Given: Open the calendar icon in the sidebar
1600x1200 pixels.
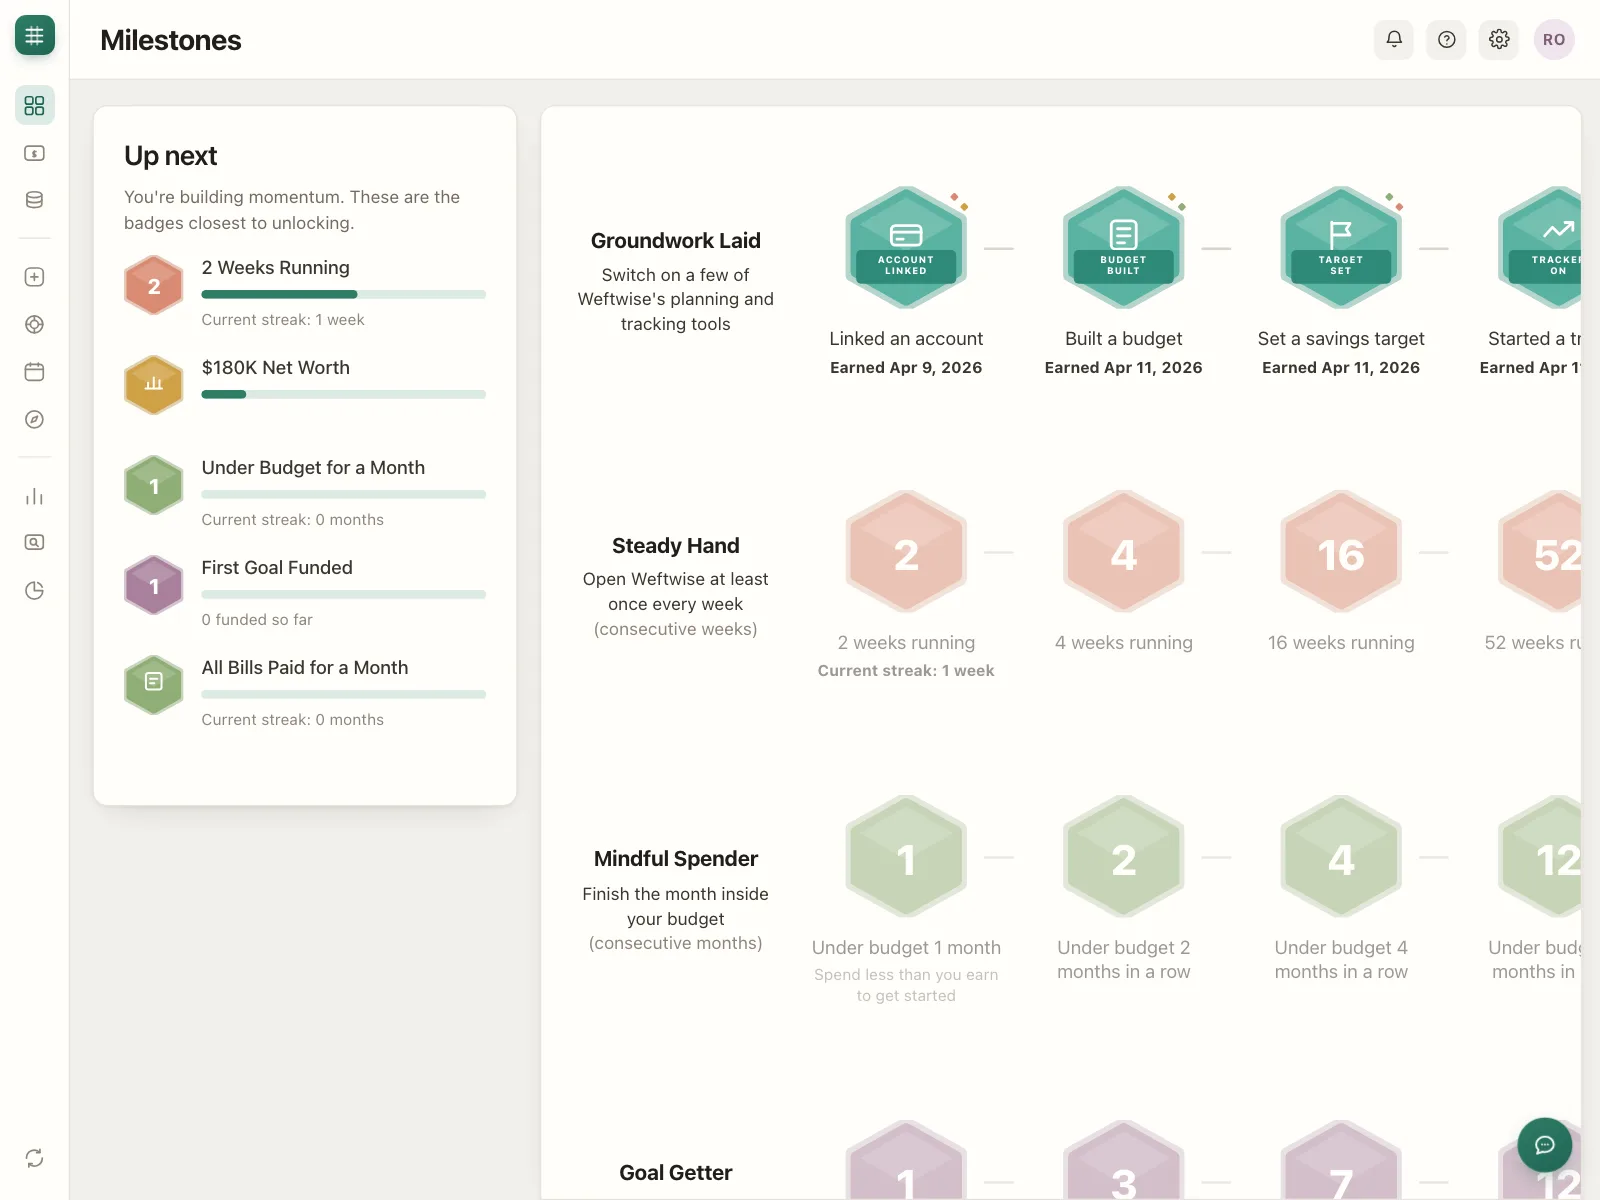Looking at the screenshot, I should pyautogui.click(x=34, y=372).
